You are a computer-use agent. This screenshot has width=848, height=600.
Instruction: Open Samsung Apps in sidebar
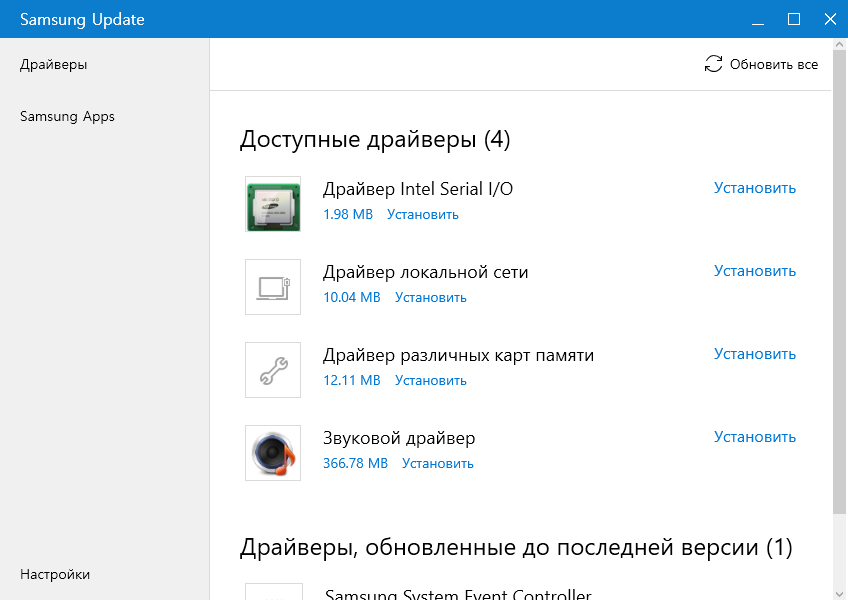[x=67, y=116]
